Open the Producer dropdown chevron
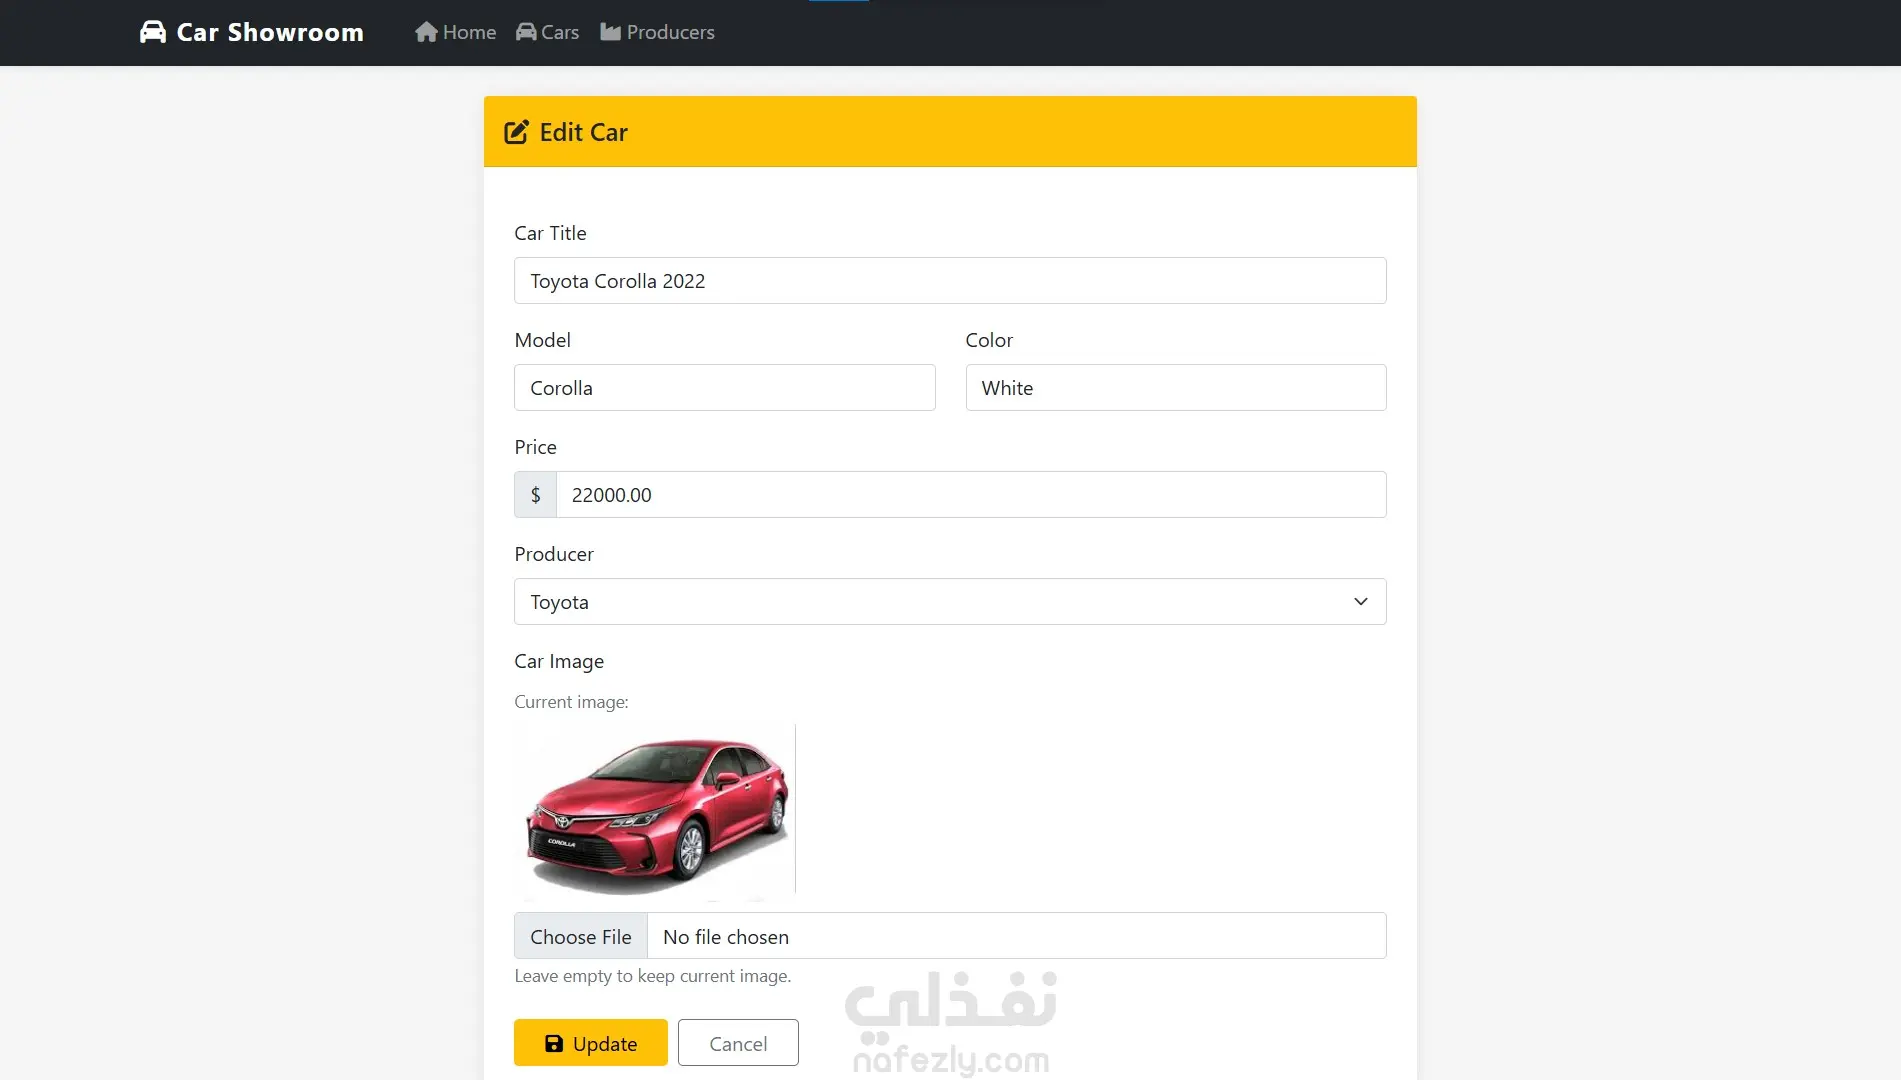The width and height of the screenshot is (1901, 1080). pos(1361,602)
